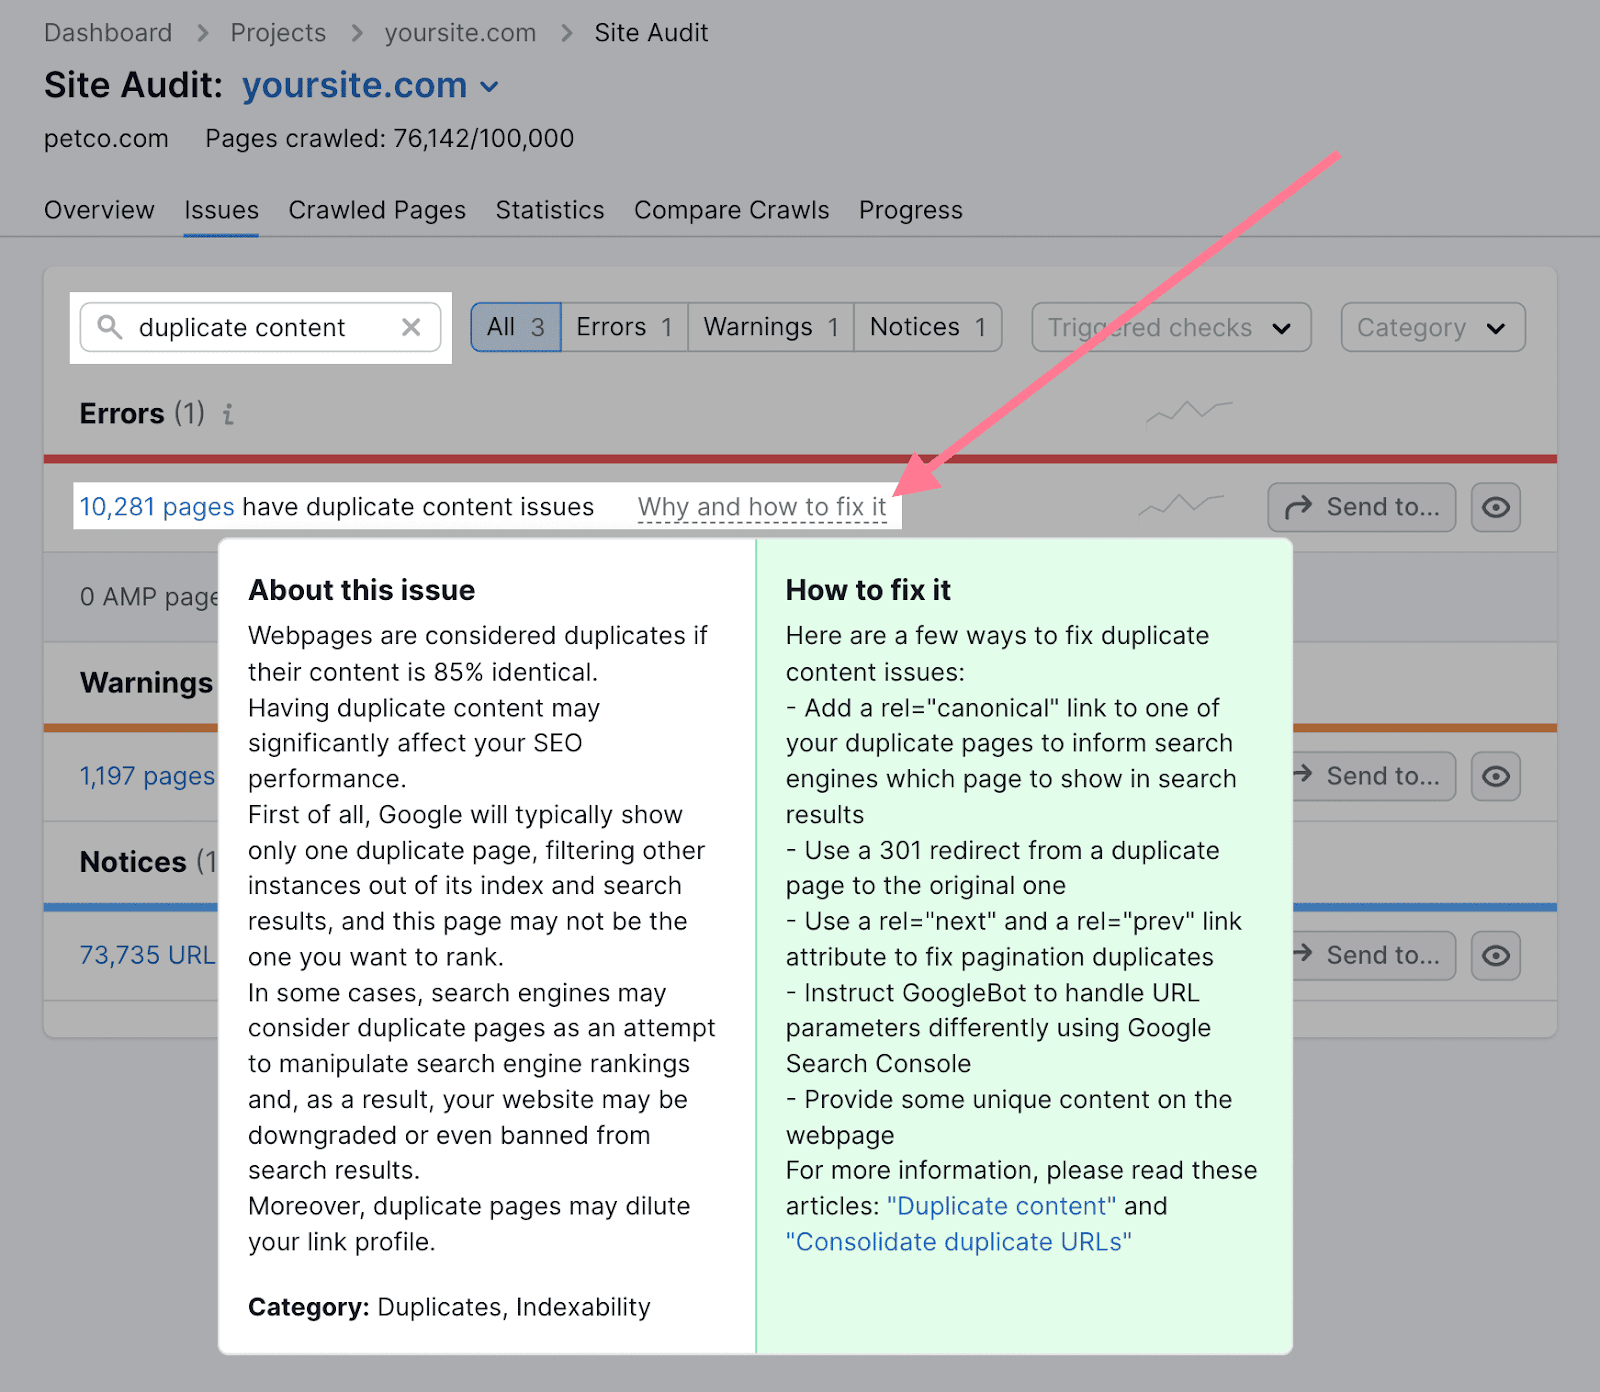Open the Category dropdown

[1432, 327]
